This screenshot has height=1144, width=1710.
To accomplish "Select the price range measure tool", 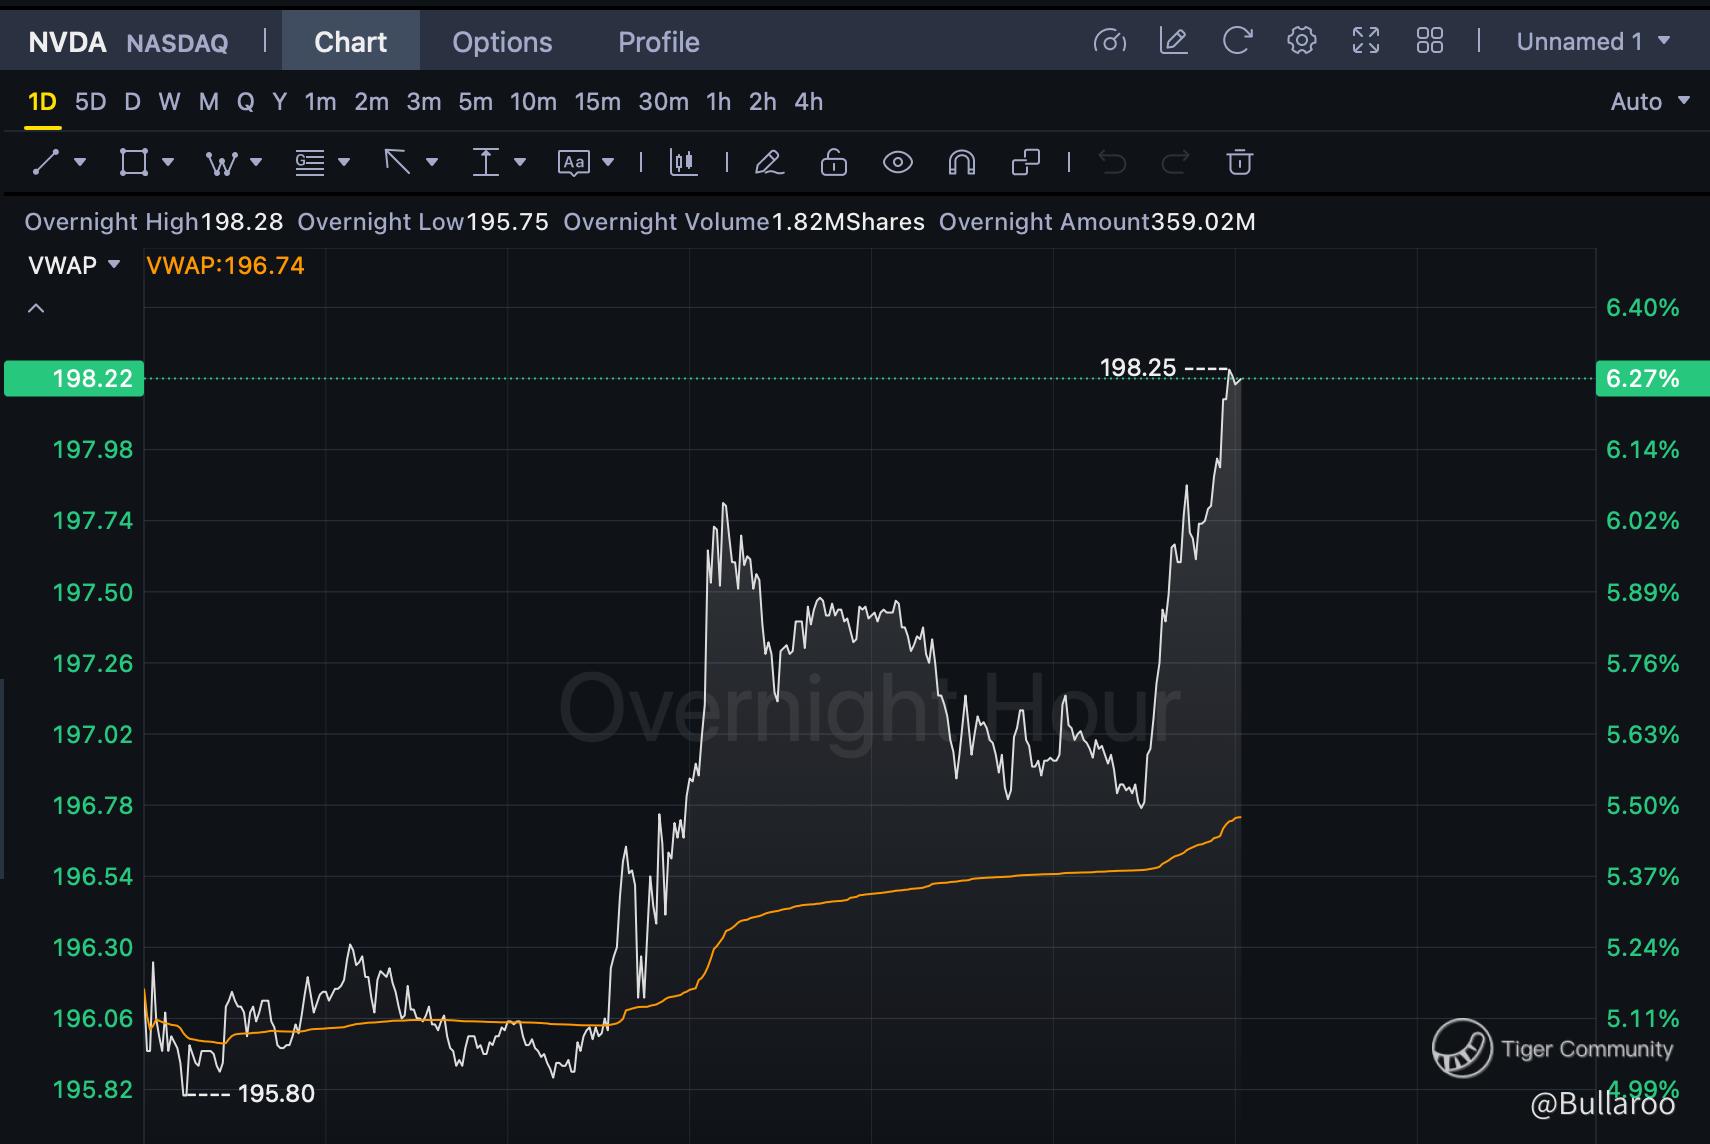I will click(x=485, y=162).
